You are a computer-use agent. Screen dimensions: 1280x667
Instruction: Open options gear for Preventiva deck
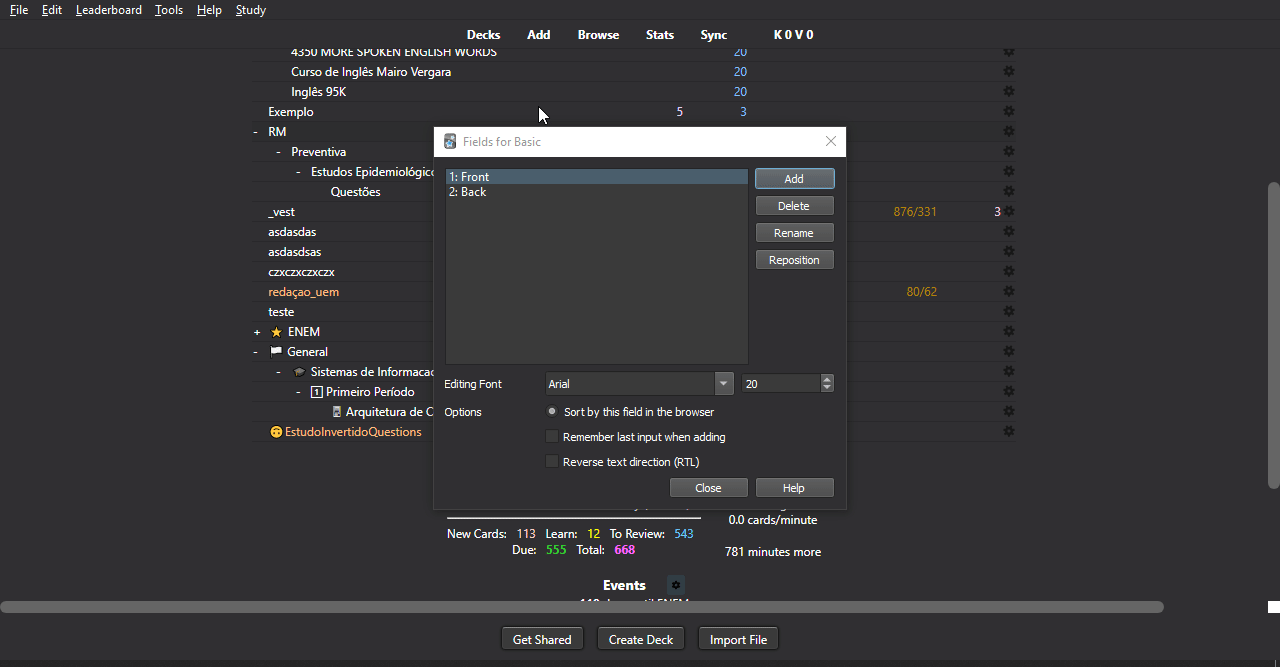point(1009,152)
